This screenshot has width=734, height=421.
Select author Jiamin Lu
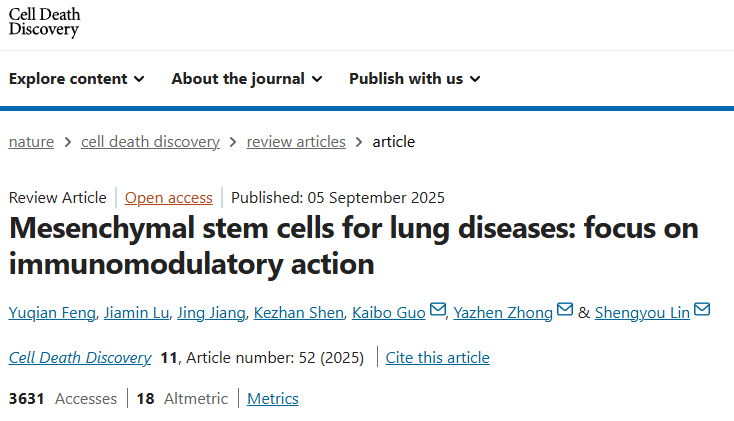point(134,313)
